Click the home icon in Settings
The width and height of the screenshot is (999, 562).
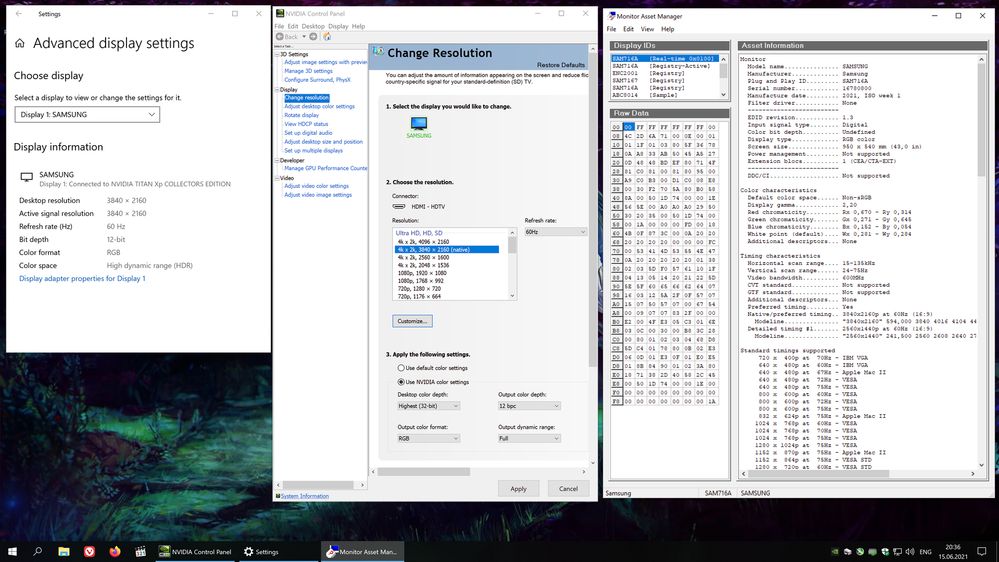coord(20,43)
